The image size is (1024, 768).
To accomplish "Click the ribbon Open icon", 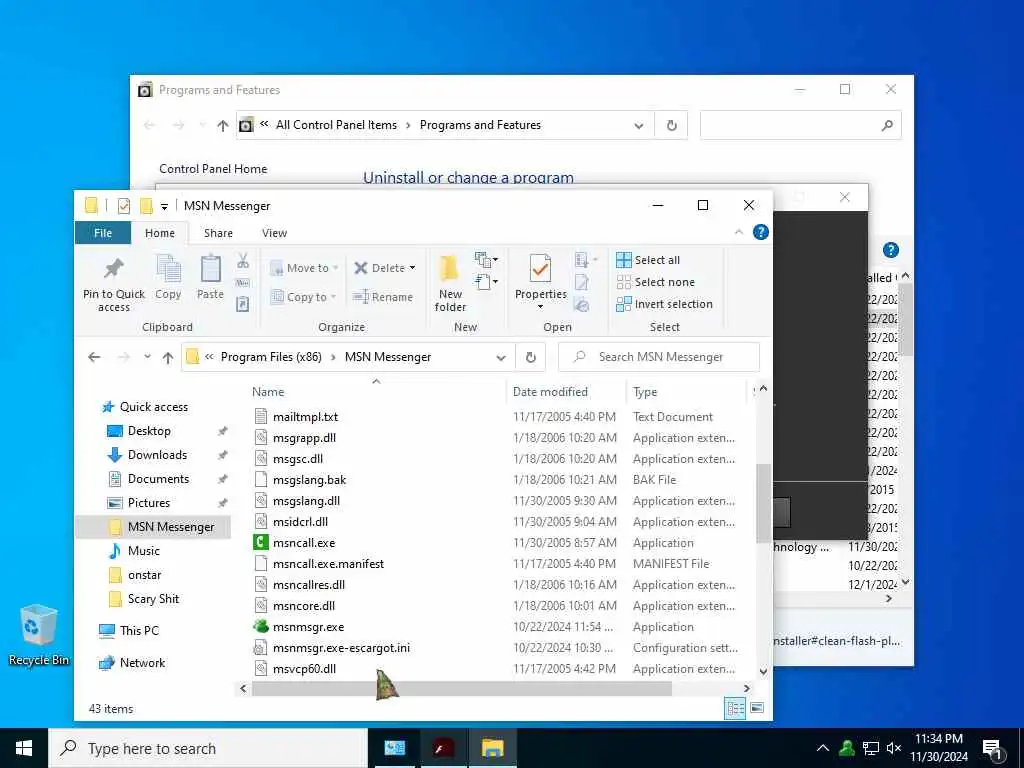I will [x=584, y=261].
